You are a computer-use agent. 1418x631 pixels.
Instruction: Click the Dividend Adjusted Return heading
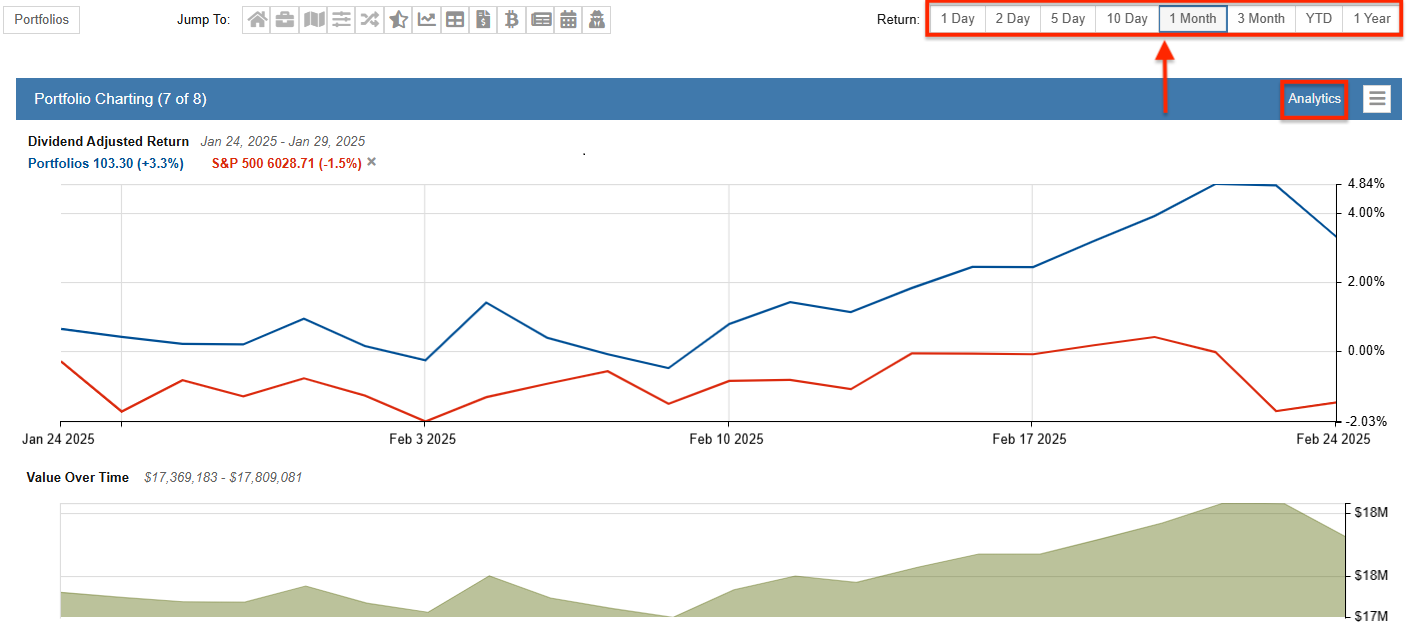click(x=108, y=141)
